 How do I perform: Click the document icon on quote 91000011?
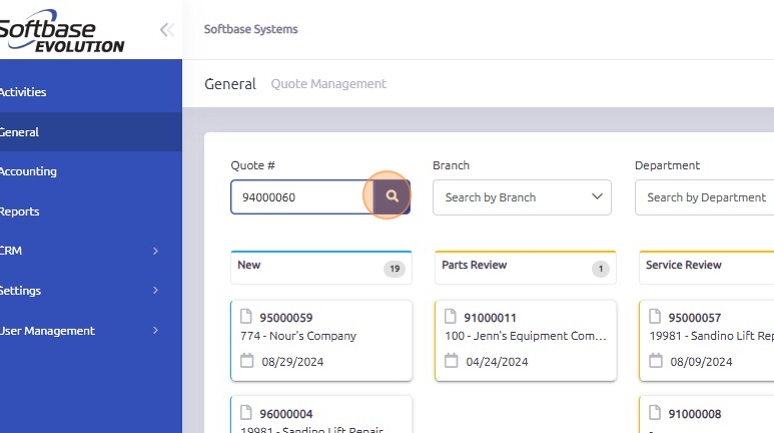click(451, 317)
